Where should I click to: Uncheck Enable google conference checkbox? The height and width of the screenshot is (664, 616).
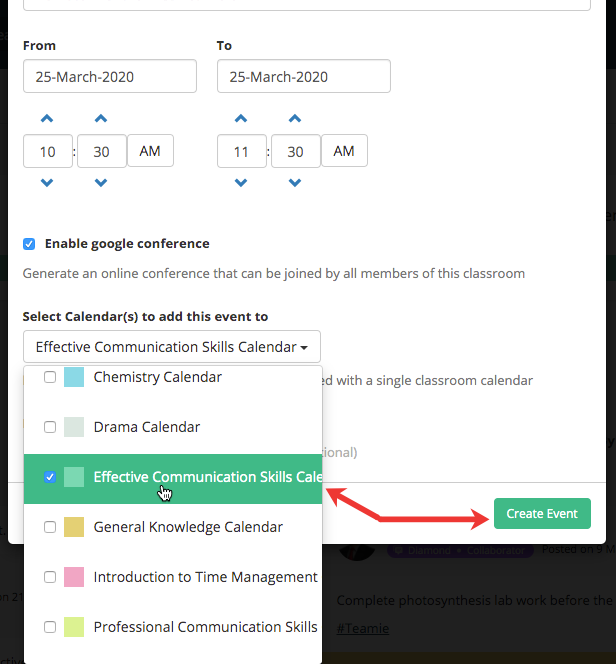point(29,244)
